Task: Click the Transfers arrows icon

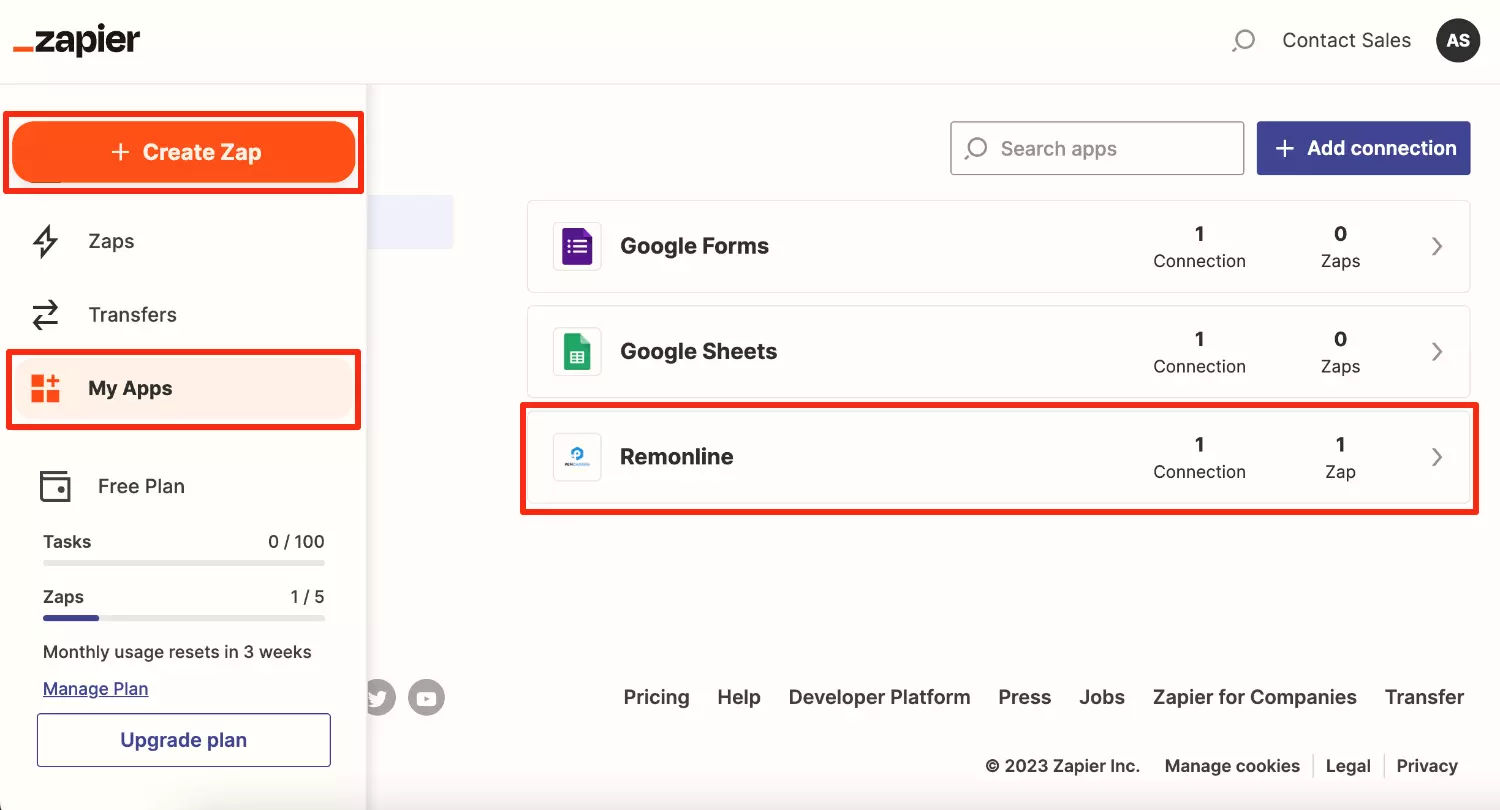Action: click(x=46, y=315)
